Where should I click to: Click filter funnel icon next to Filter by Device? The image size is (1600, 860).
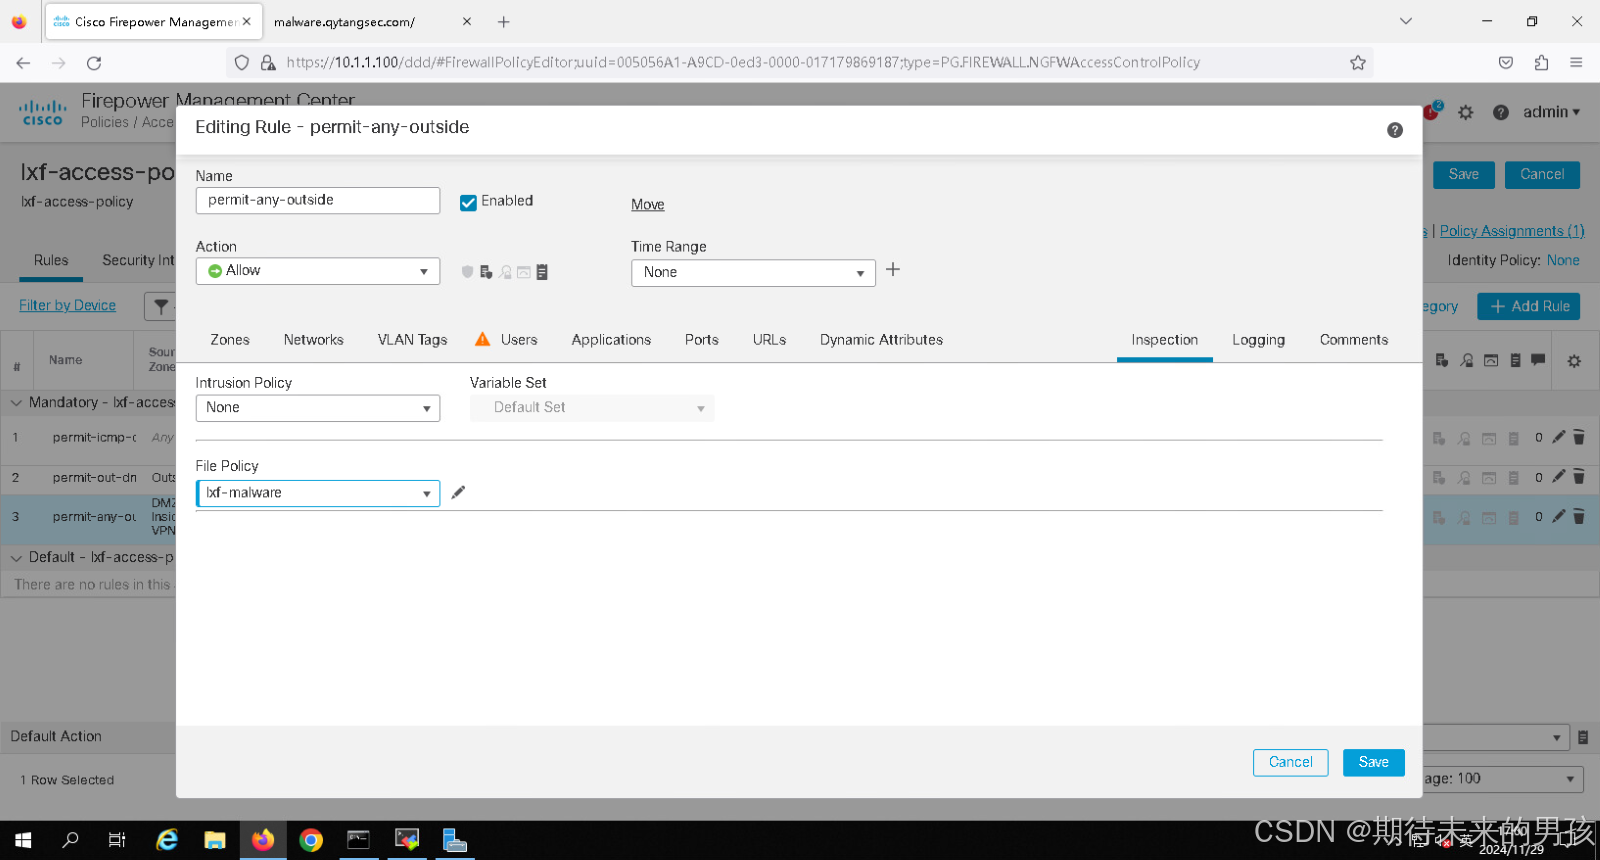[x=161, y=306]
